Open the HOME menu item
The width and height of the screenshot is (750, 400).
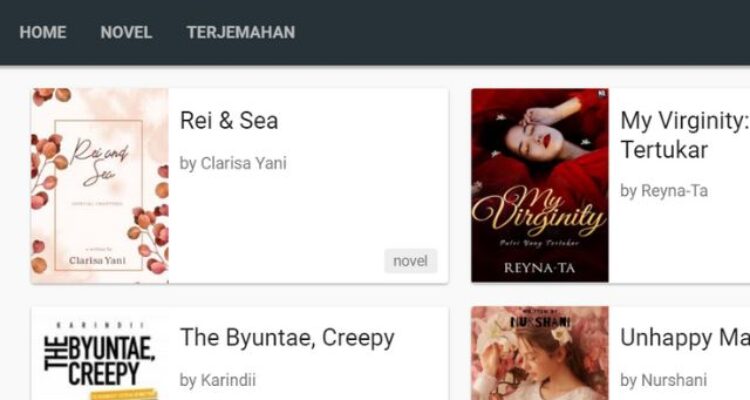[43, 32]
